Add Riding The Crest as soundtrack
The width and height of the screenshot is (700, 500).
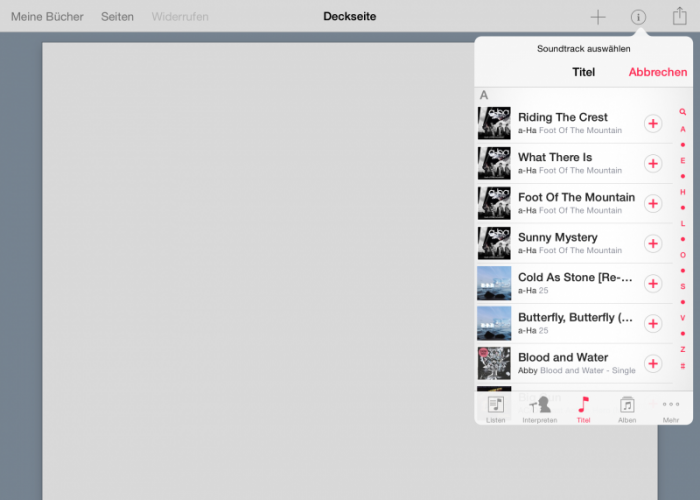(x=652, y=123)
